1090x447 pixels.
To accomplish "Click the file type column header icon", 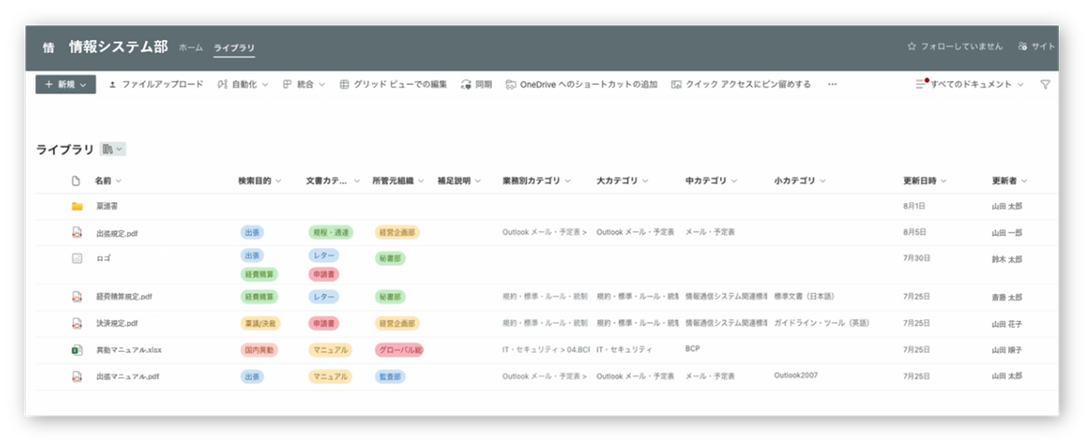I will click(76, 181).
